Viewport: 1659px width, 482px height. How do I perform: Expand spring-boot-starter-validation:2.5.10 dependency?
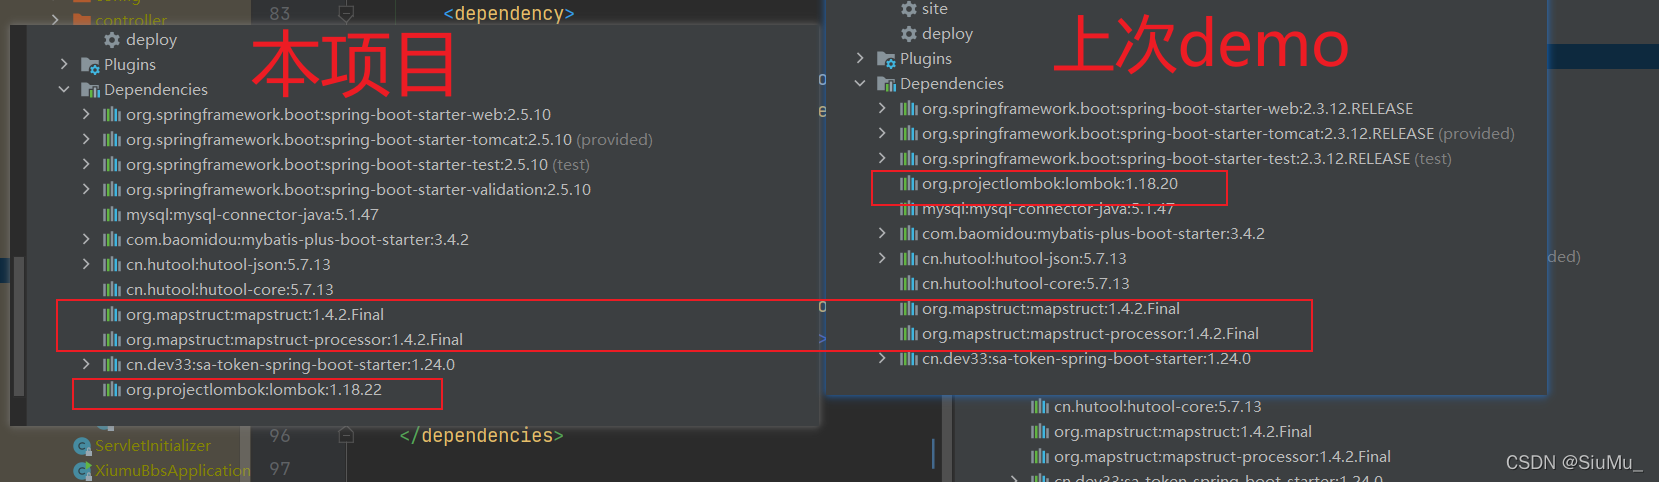coord(86,190)
